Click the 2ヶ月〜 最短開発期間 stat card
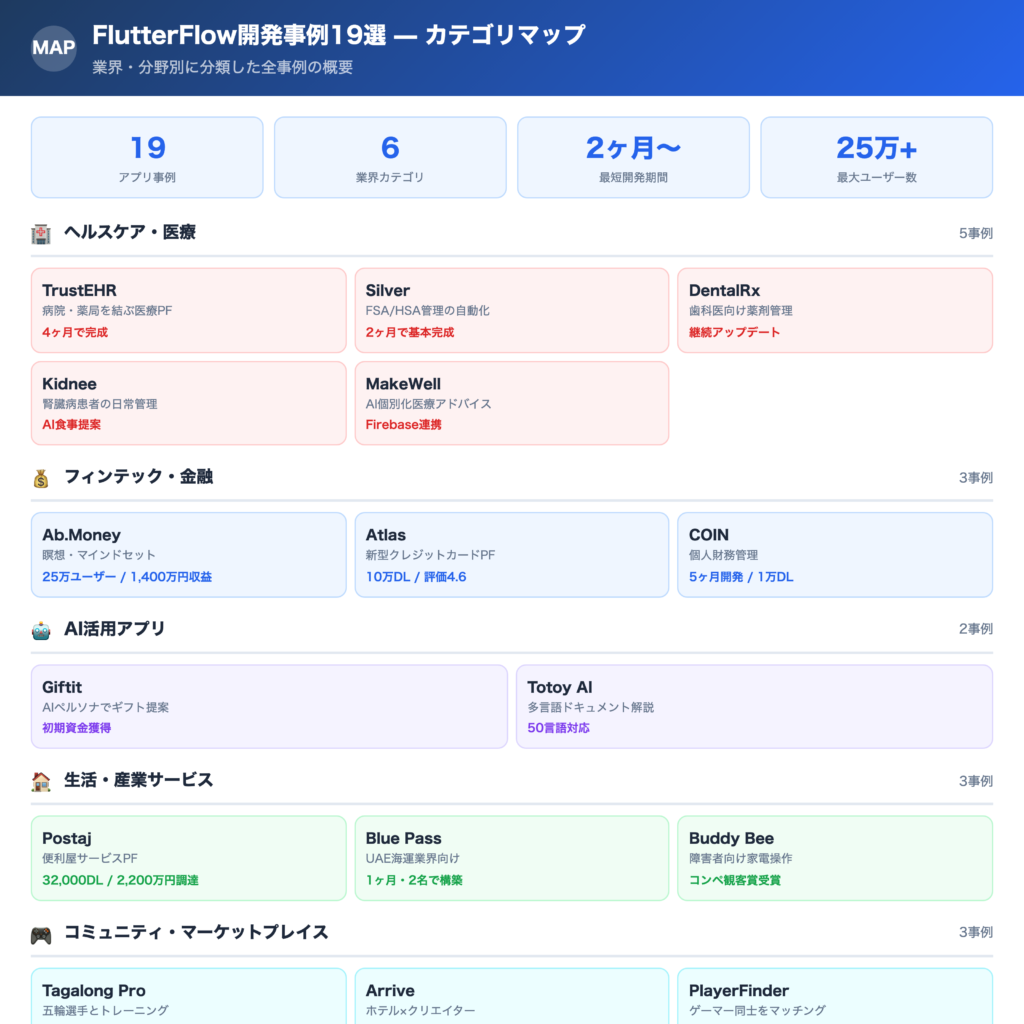The image size is (1024, 1024). coord(632,157)
